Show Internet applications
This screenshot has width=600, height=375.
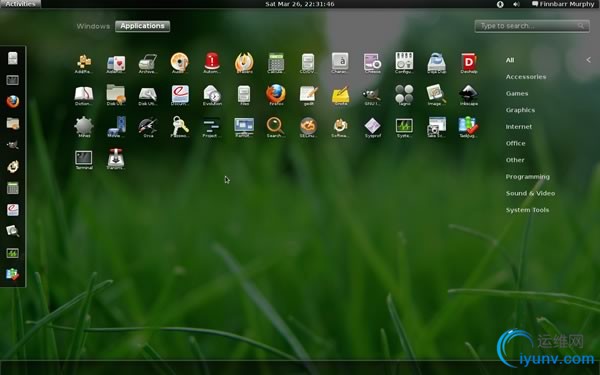(x=518, y=127)
